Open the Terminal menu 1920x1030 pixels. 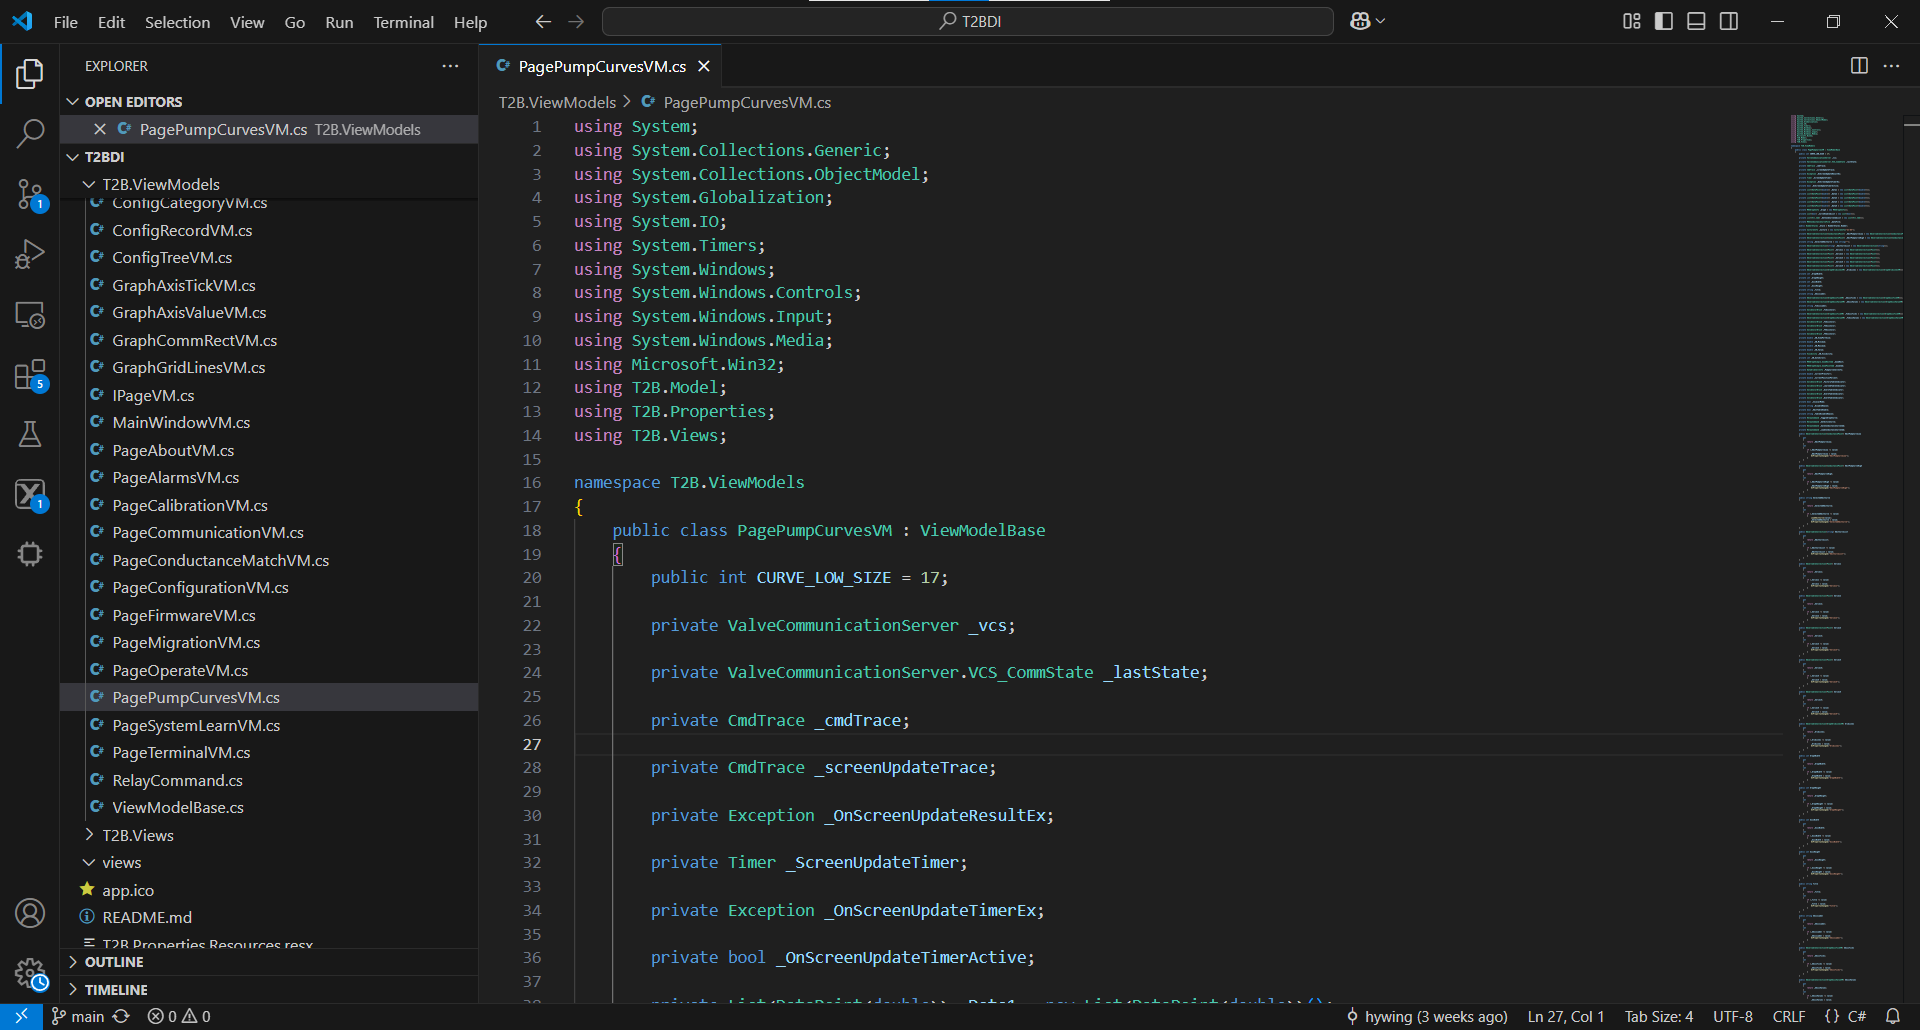tap(403, 22)
